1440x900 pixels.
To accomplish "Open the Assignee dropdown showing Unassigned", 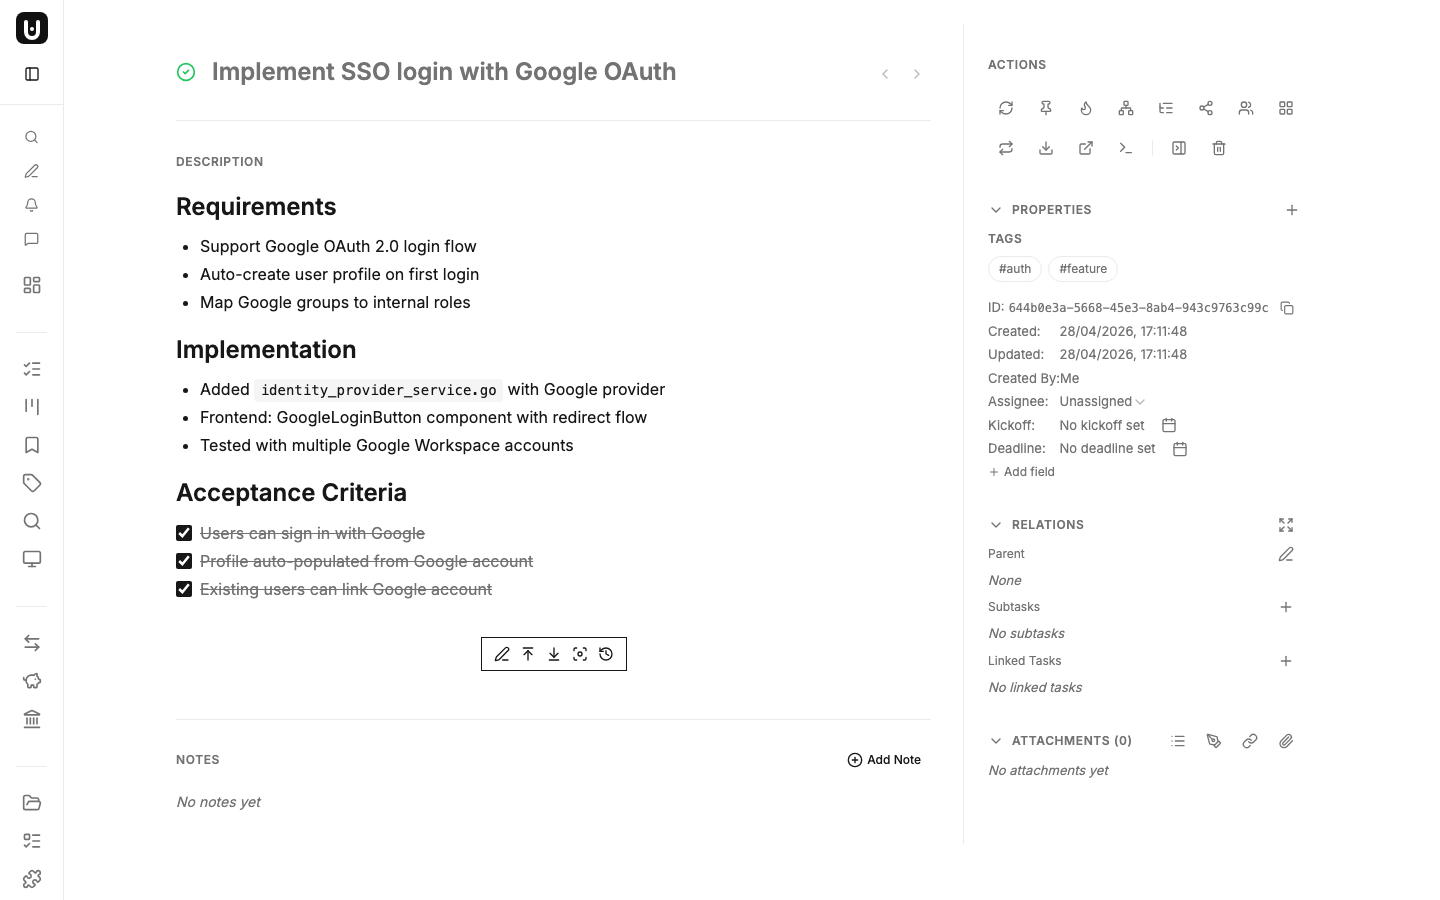I will [x=1102, y=401].
